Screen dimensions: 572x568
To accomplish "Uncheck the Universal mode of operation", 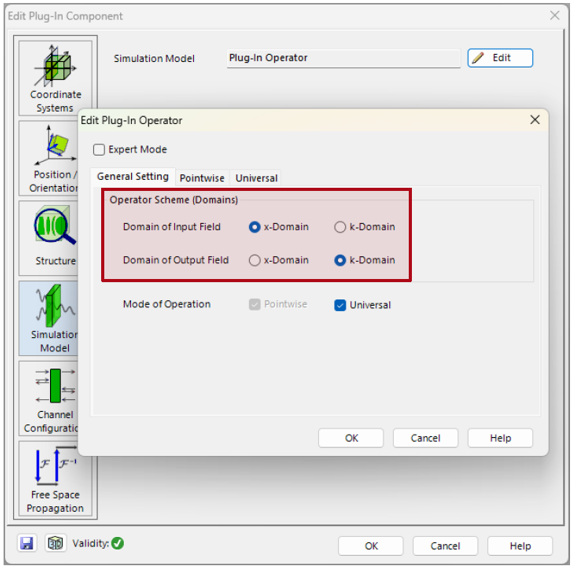I will 340,305.
